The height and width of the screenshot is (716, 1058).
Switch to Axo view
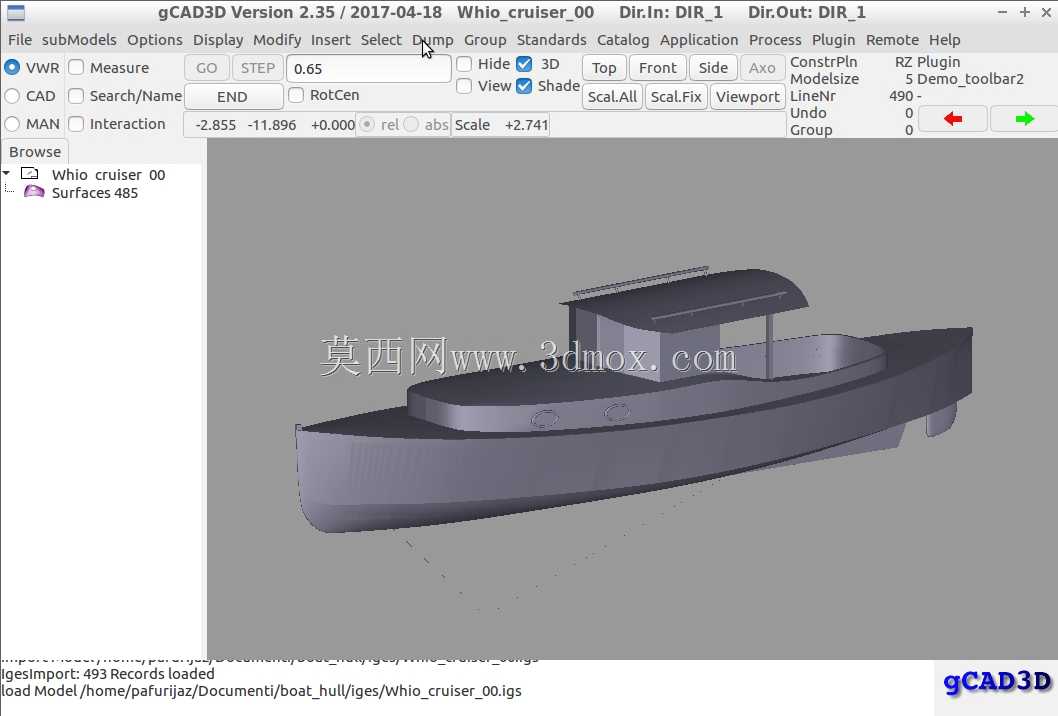762,68
